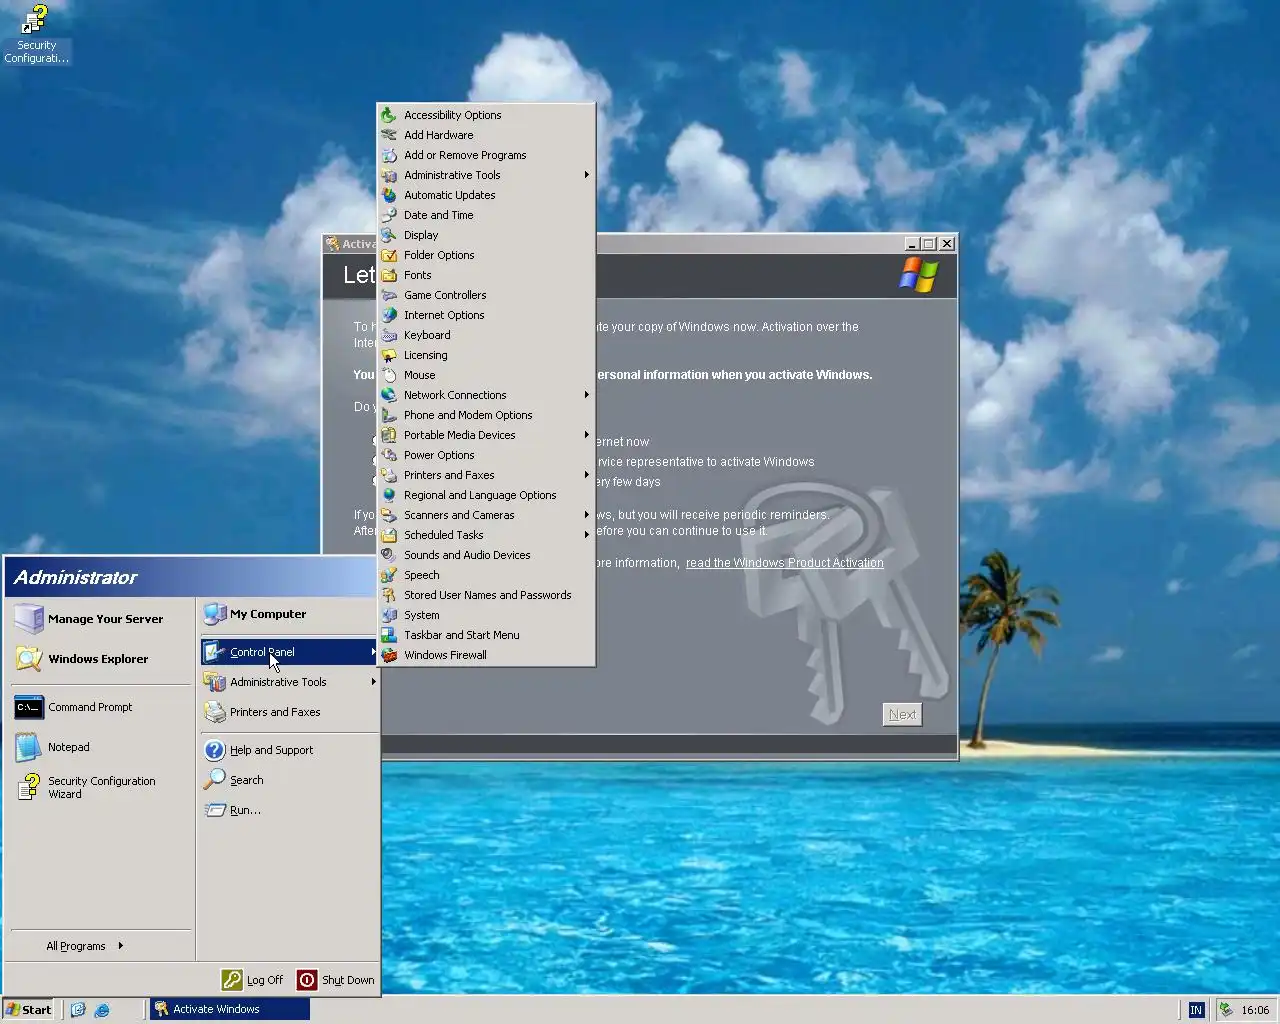Open Sounds and Audio Devices icon
1280x1024 pixels.
[x=389, y=555]
